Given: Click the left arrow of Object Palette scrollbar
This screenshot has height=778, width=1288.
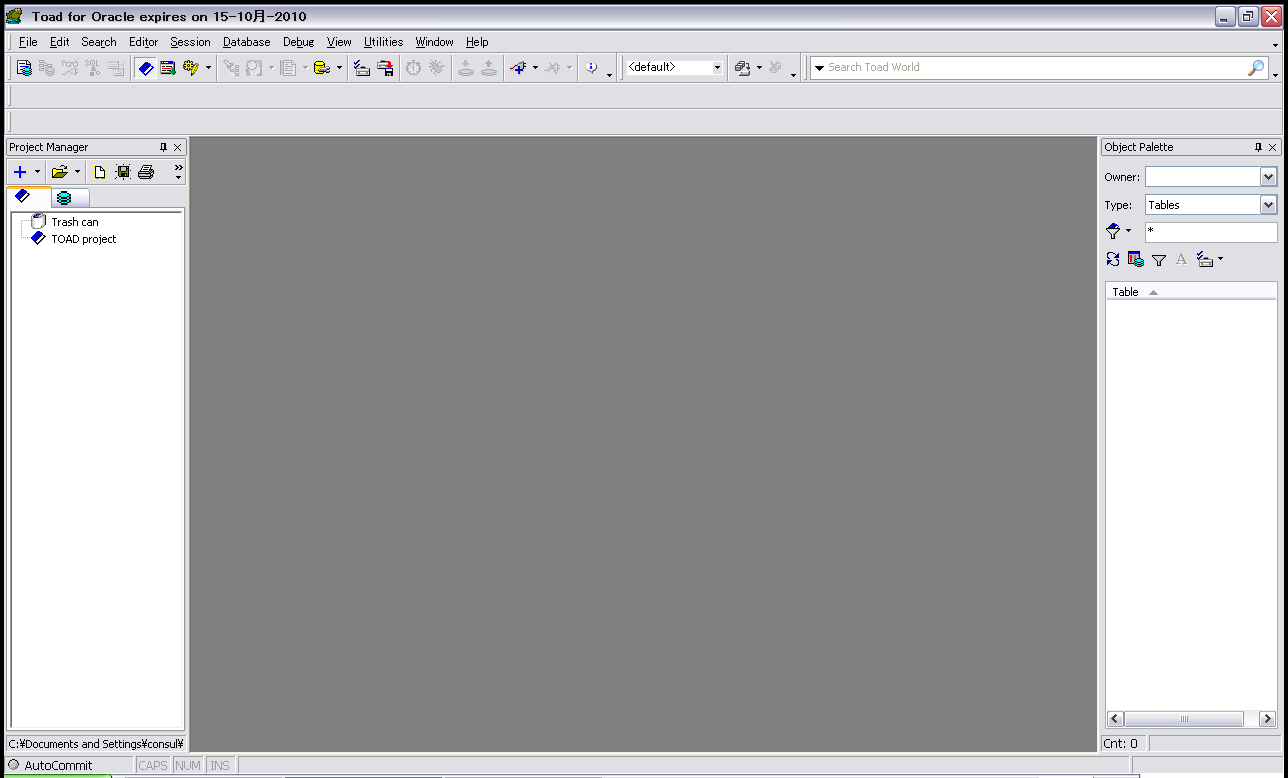Looking at the screenshot, I should 1116,719.
